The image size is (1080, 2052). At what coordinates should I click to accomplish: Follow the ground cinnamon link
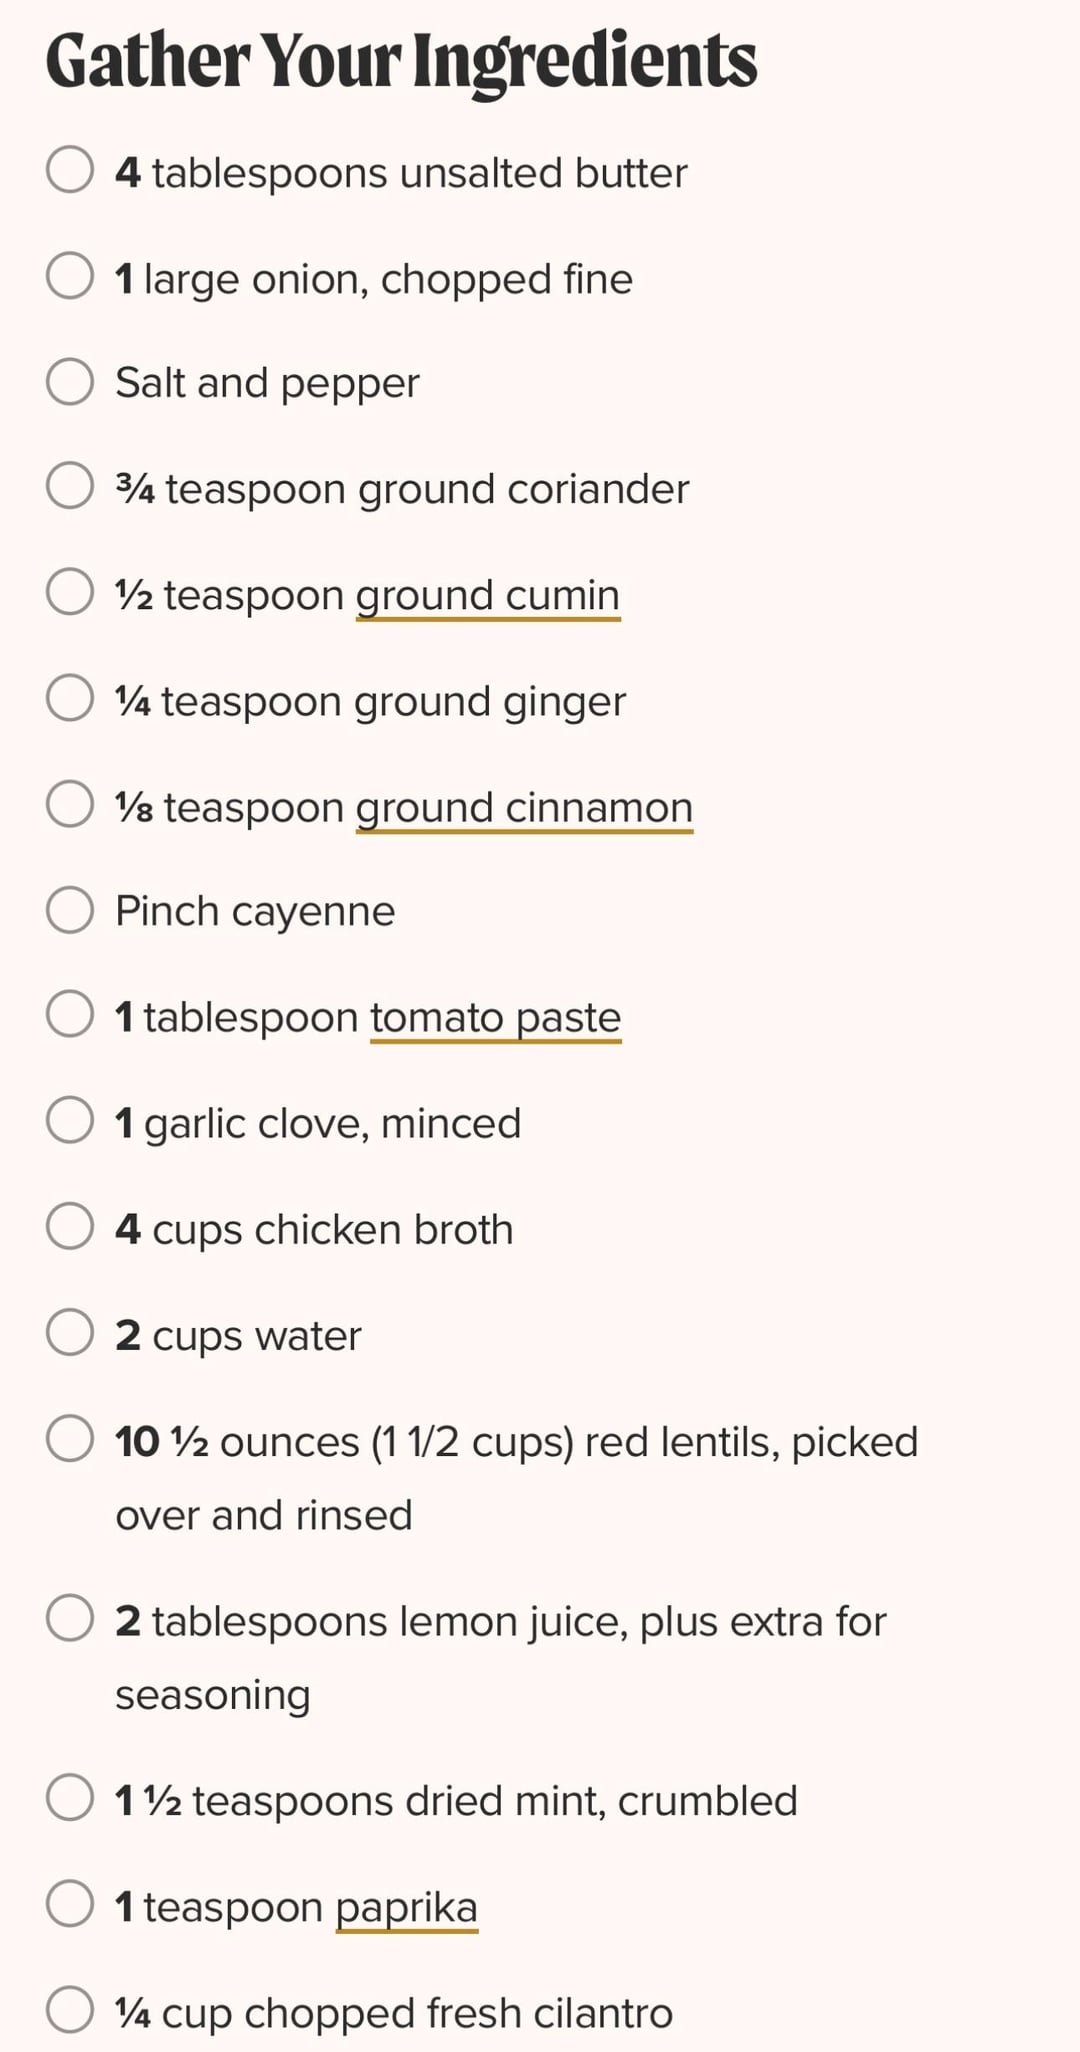(x=524, y=808)
